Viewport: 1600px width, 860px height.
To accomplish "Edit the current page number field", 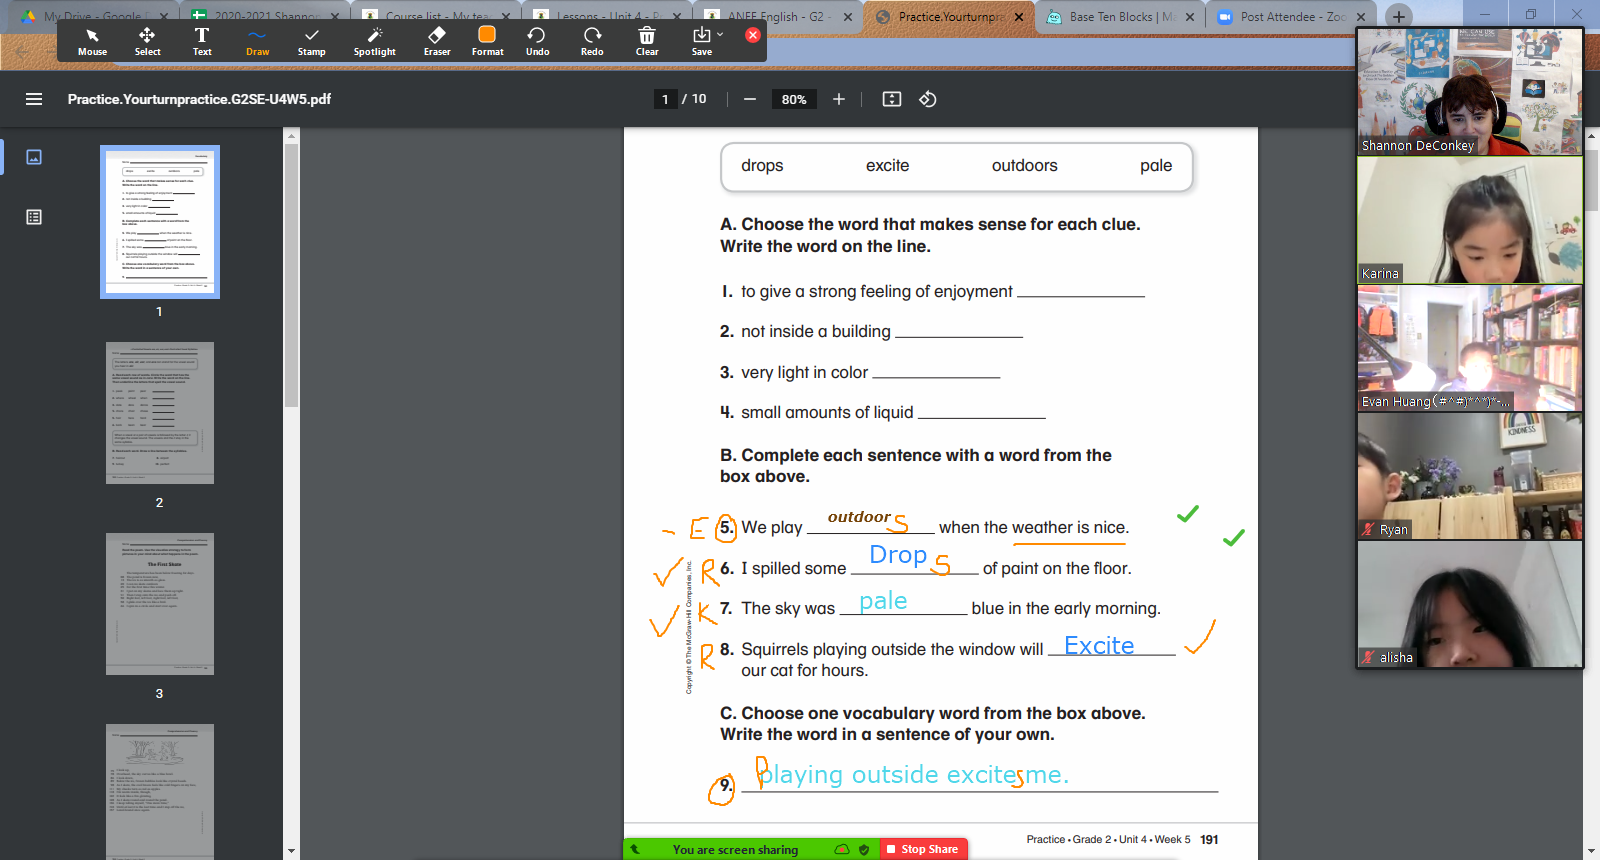I will point(665,99).
